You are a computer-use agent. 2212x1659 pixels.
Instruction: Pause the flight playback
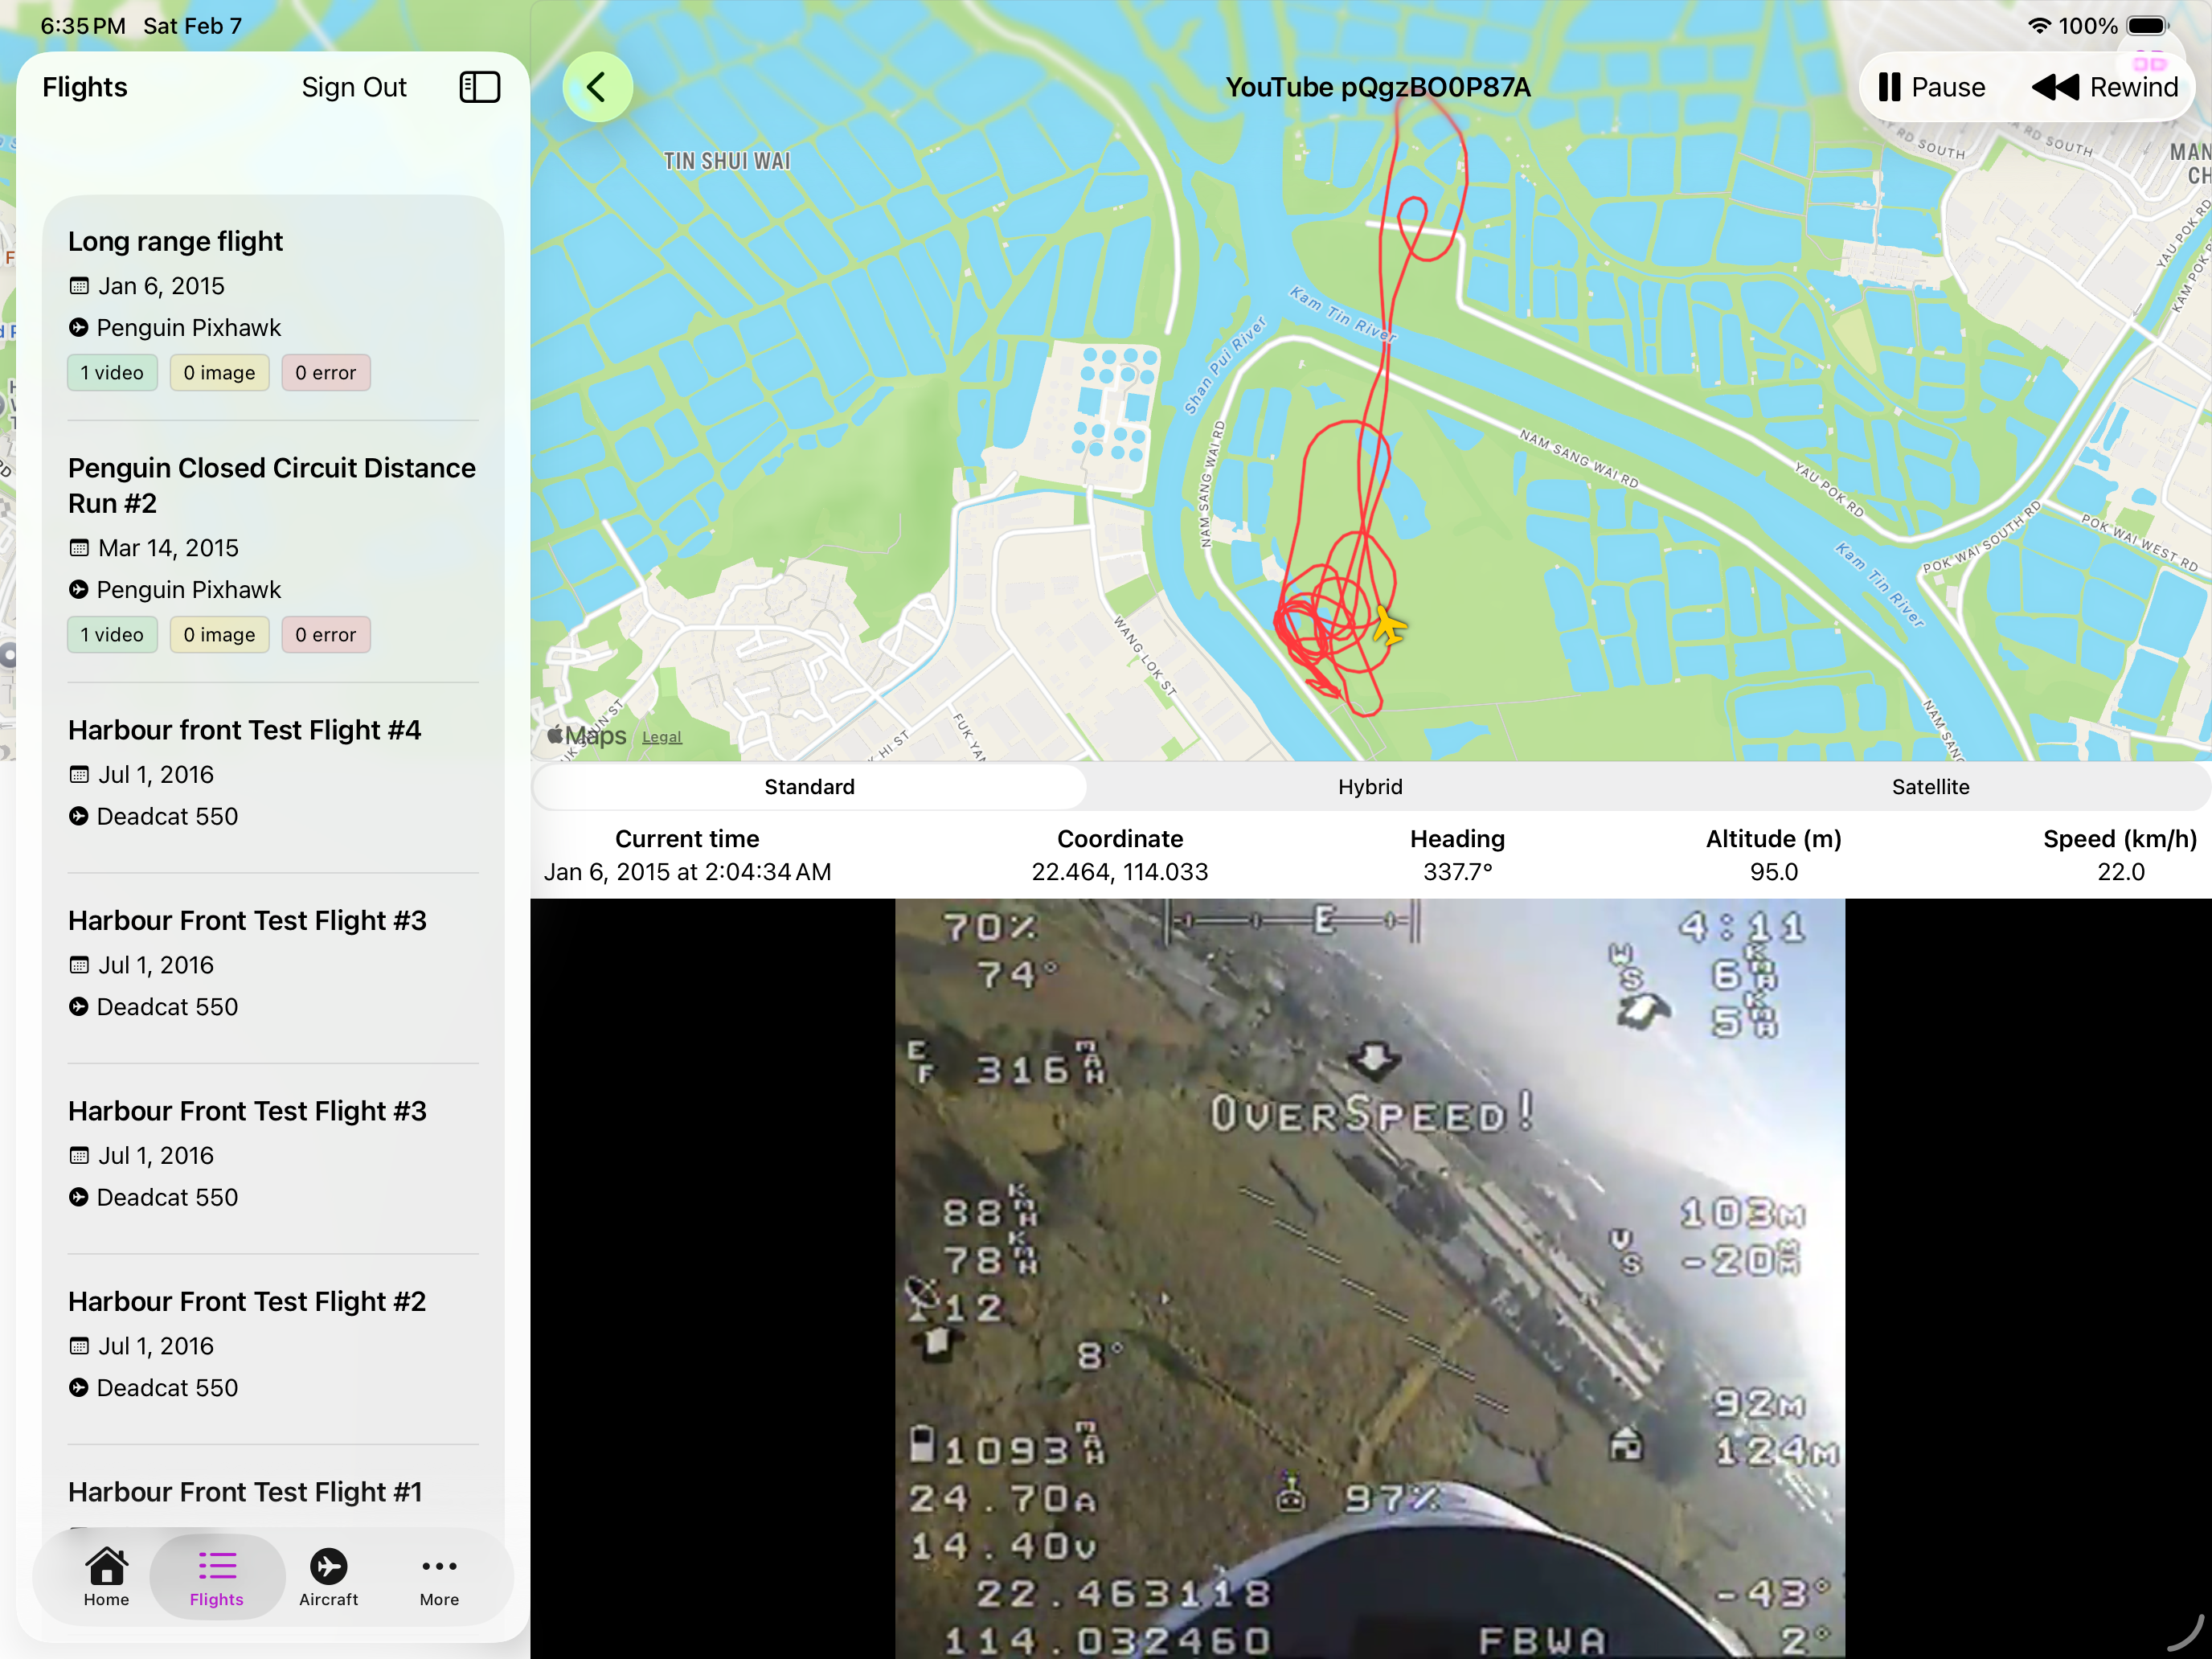(1931, 87)
